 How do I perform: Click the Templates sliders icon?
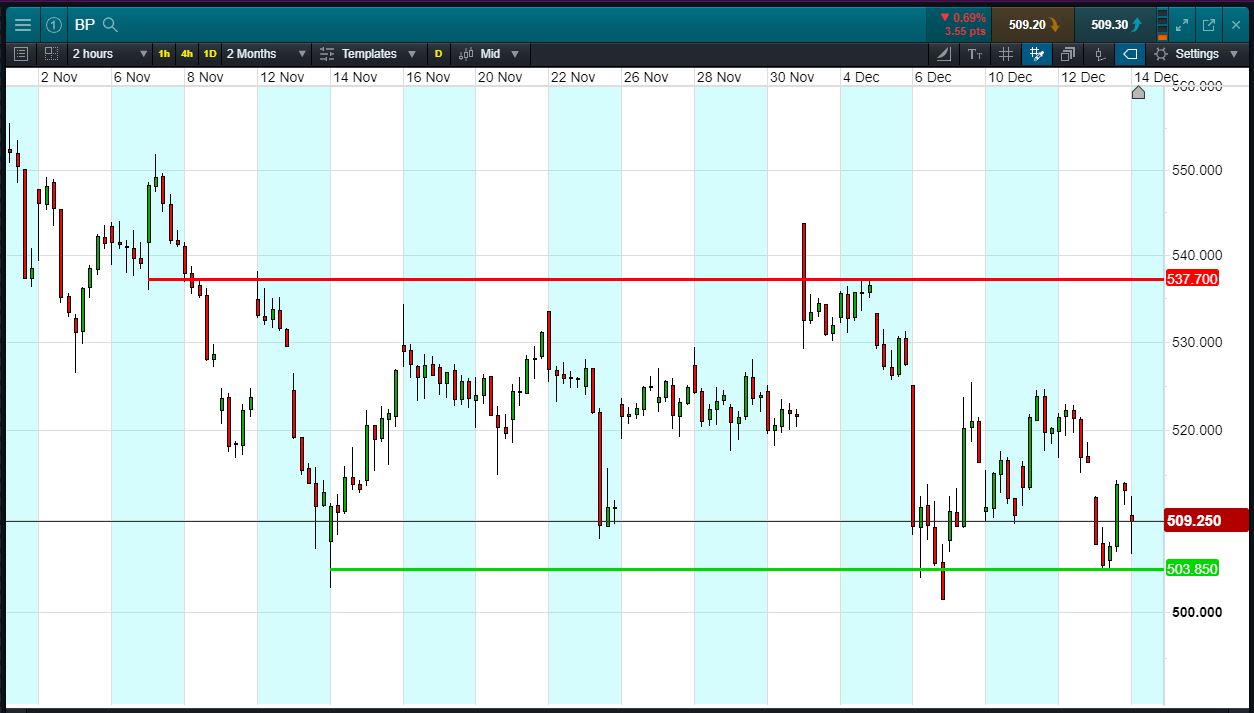(327, 54)
